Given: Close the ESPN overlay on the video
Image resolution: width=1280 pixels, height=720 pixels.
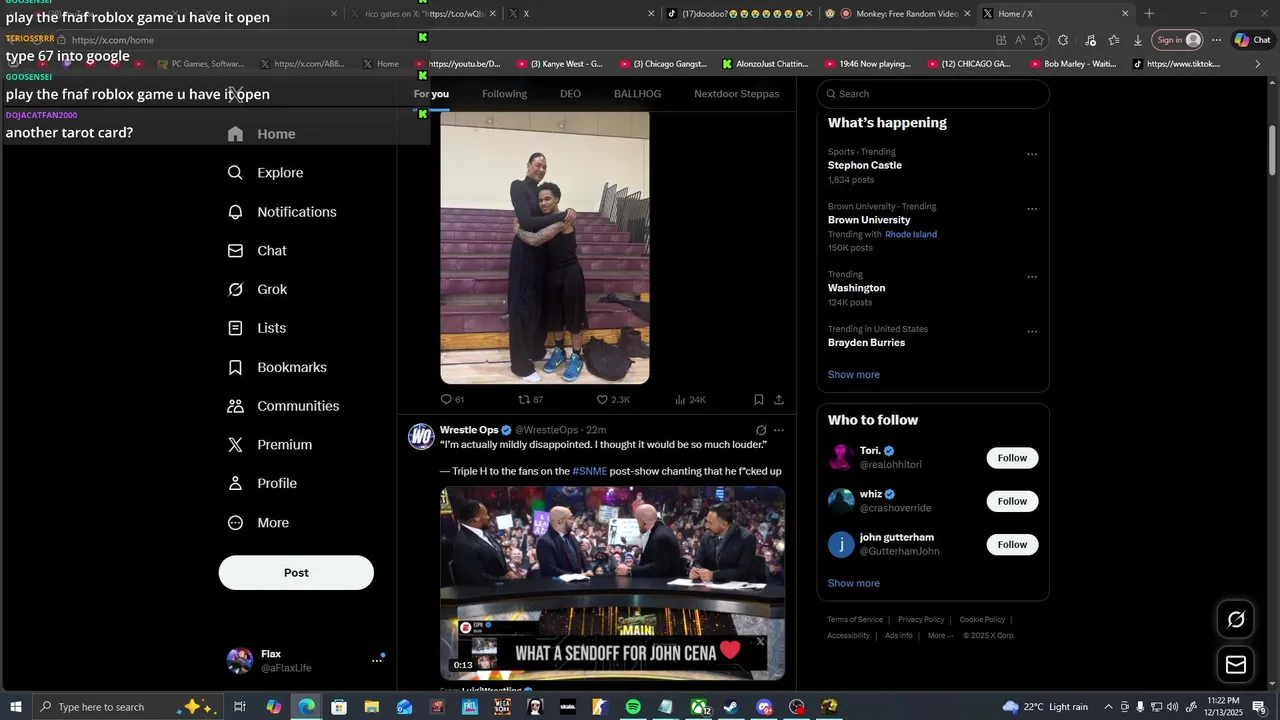Looking at the screenshot, I should coord(761,641).
